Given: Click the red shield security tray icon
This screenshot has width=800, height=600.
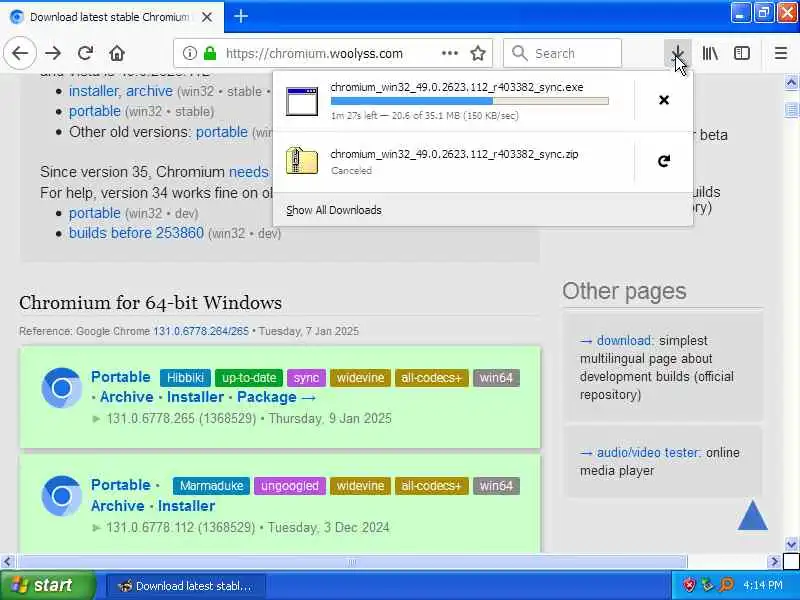Looking at the screenshot, I should (689, 585).
